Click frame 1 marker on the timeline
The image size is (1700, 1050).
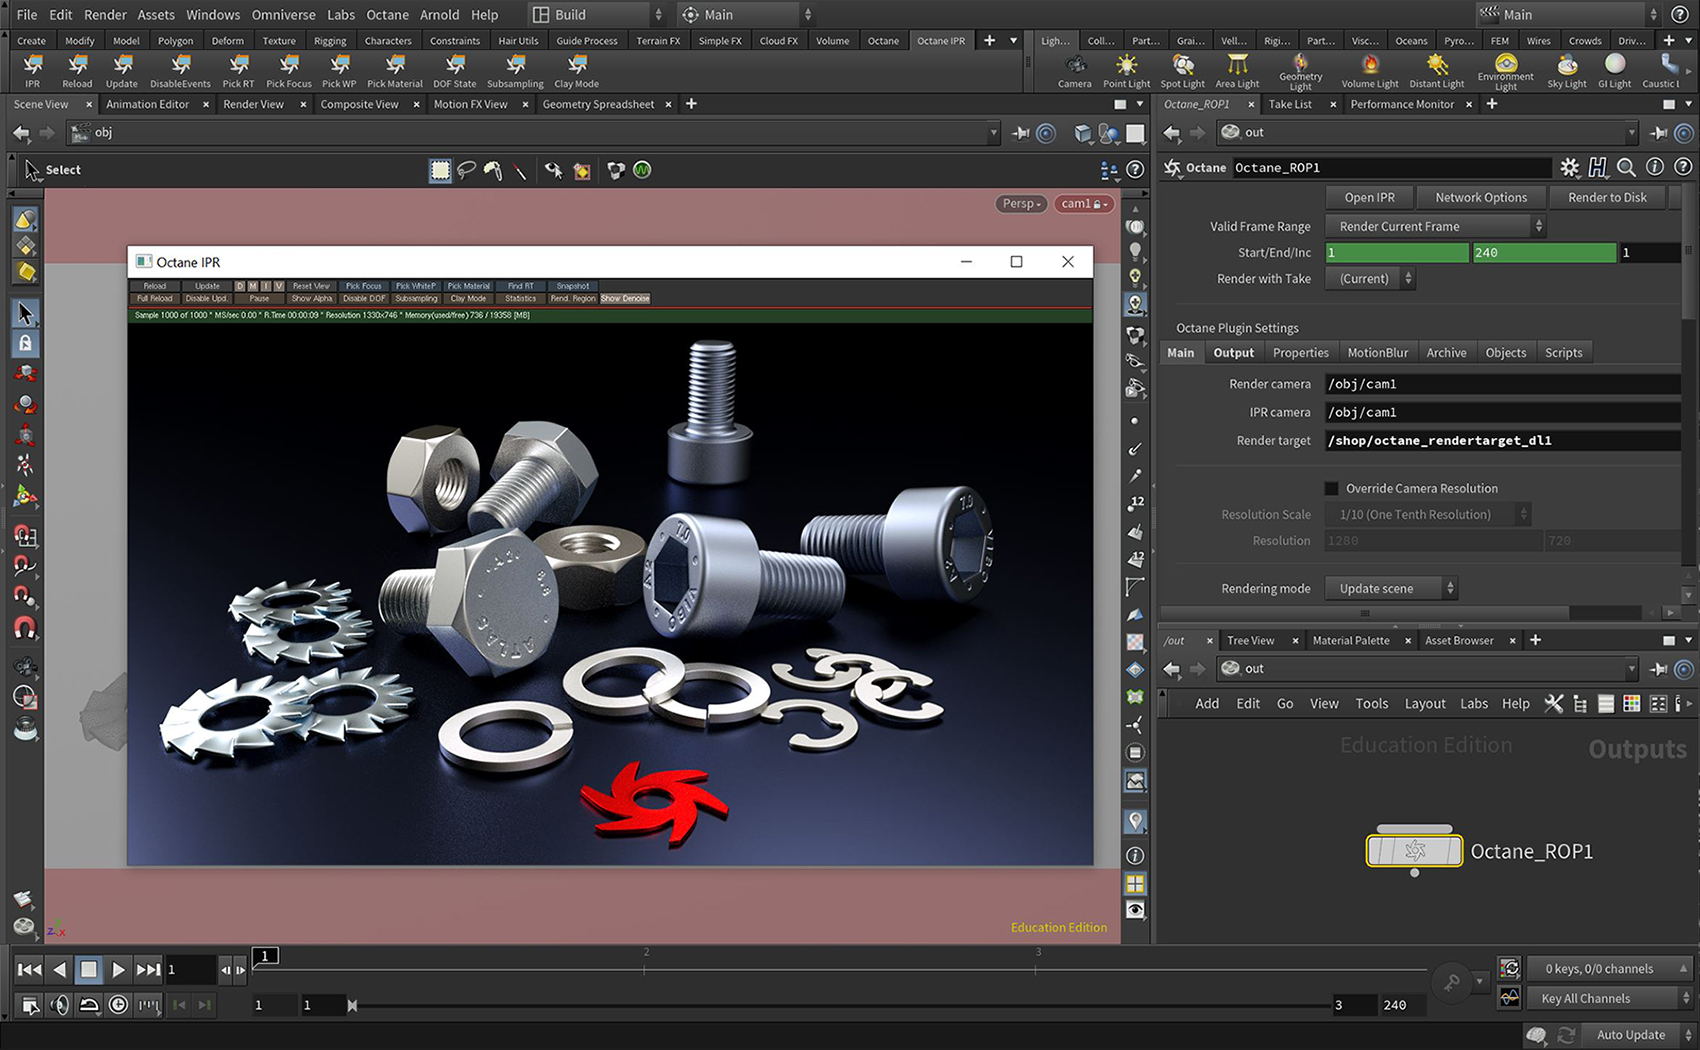pyautogui.click(x=265, y=956)
